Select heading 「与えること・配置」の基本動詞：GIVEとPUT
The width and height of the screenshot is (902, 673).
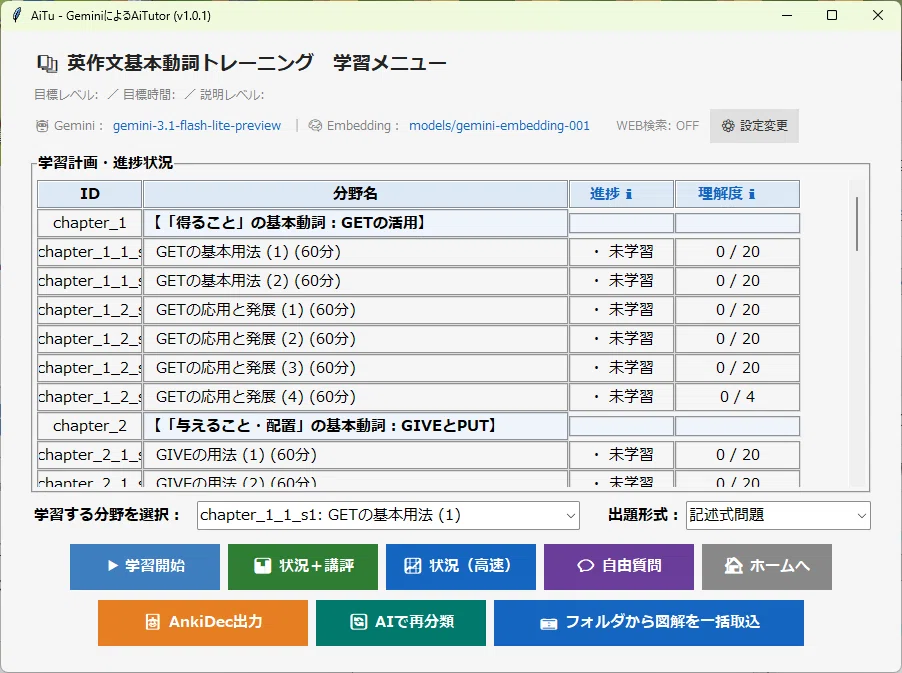click(356, 426)
